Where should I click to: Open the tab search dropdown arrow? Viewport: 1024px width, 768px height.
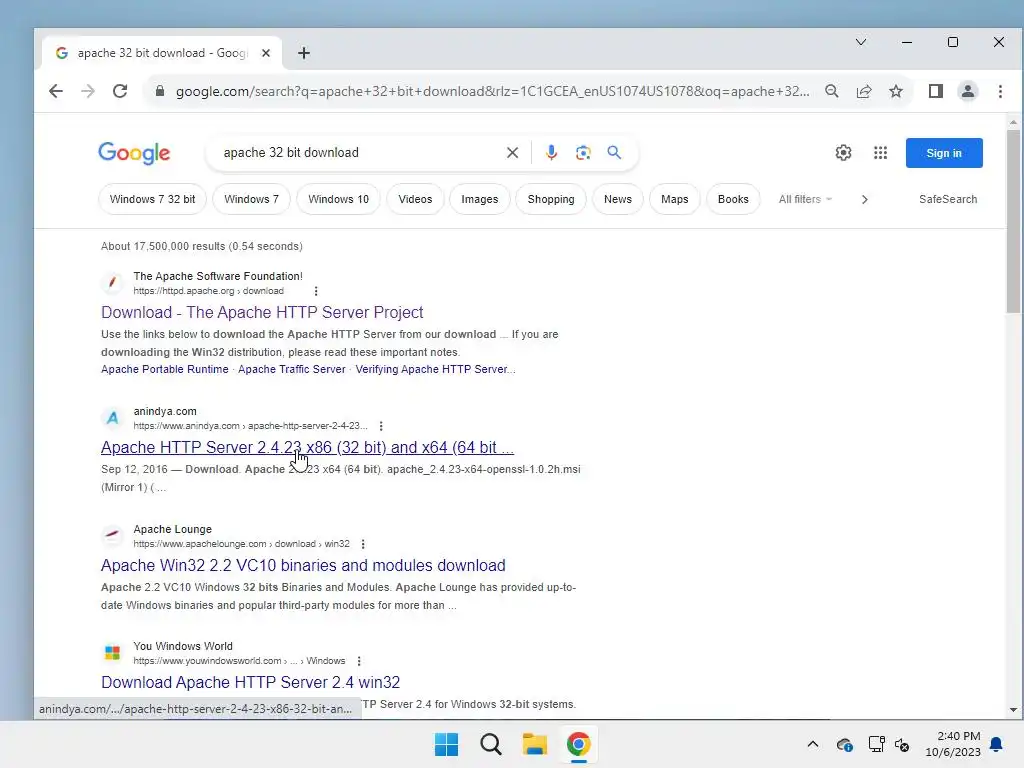(x=861, y=42)
